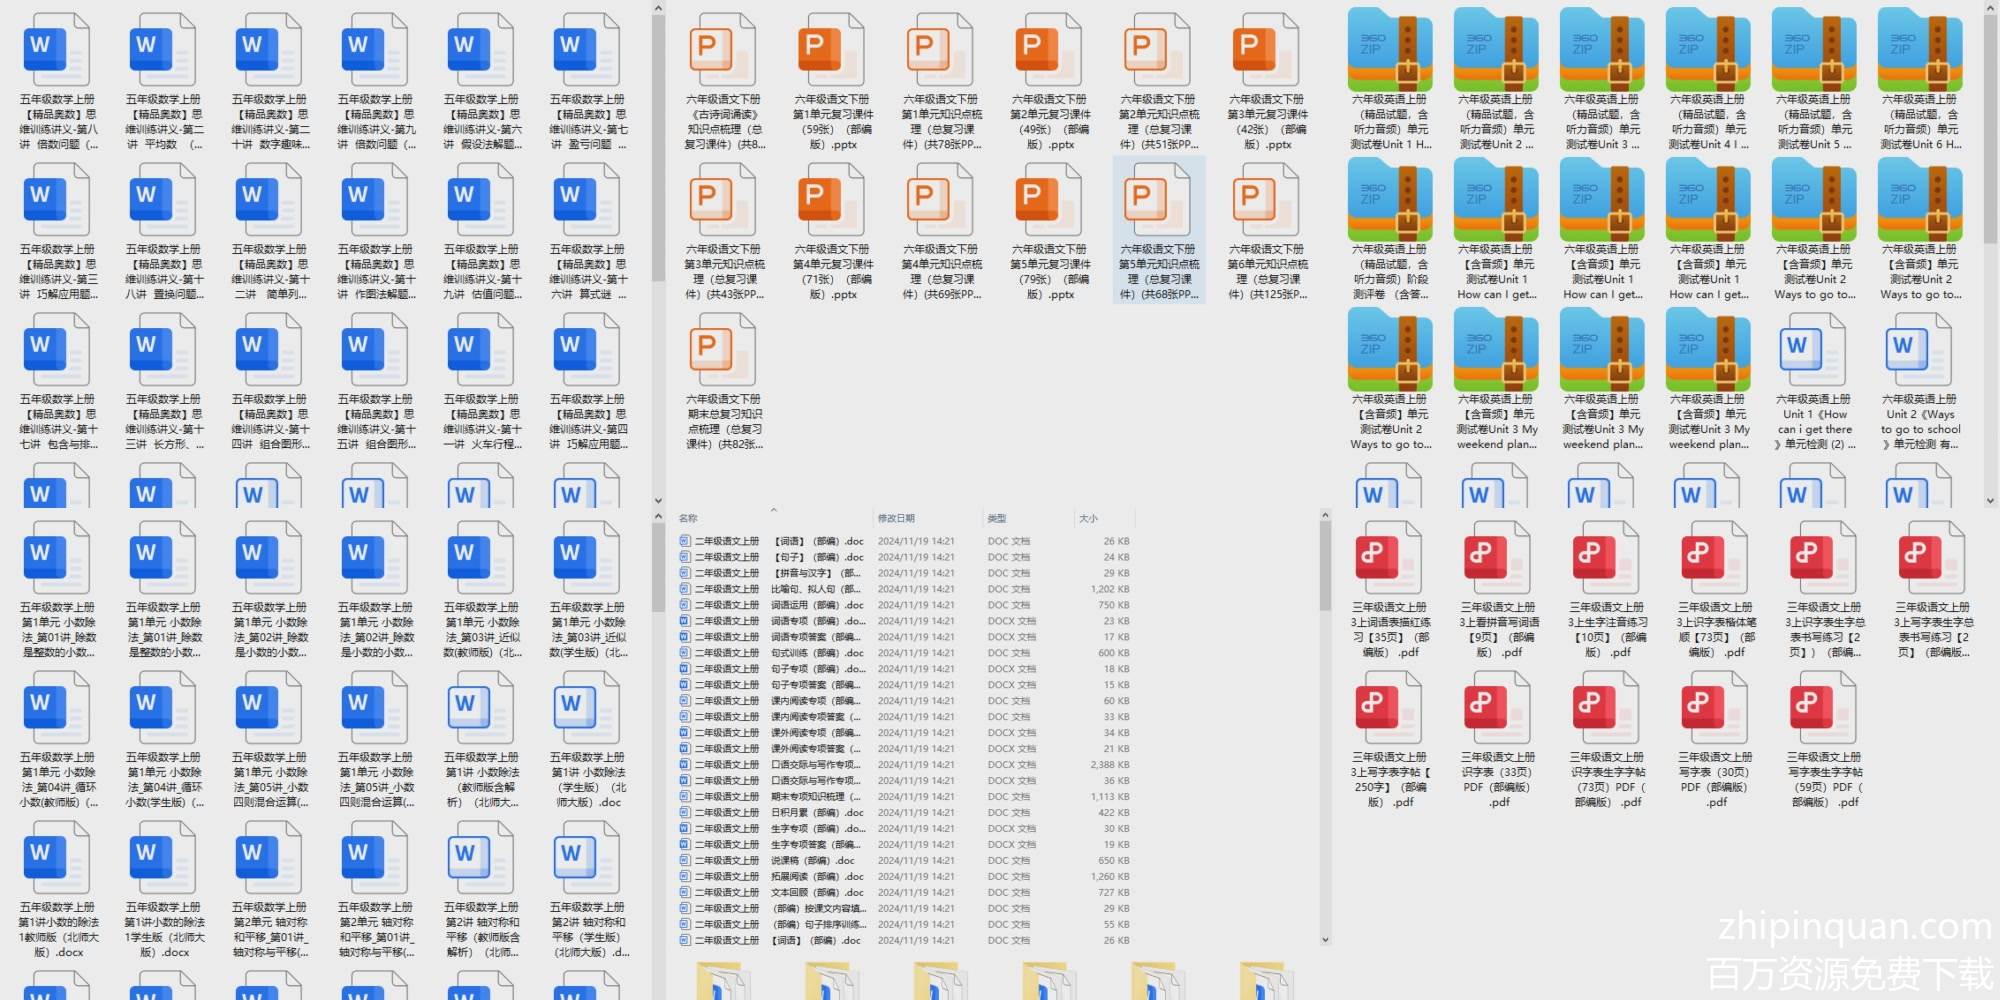Select the 第七讲 盈亏问题 Word document
Viewport: 2000px width, 1000px height.
point(587,52)
